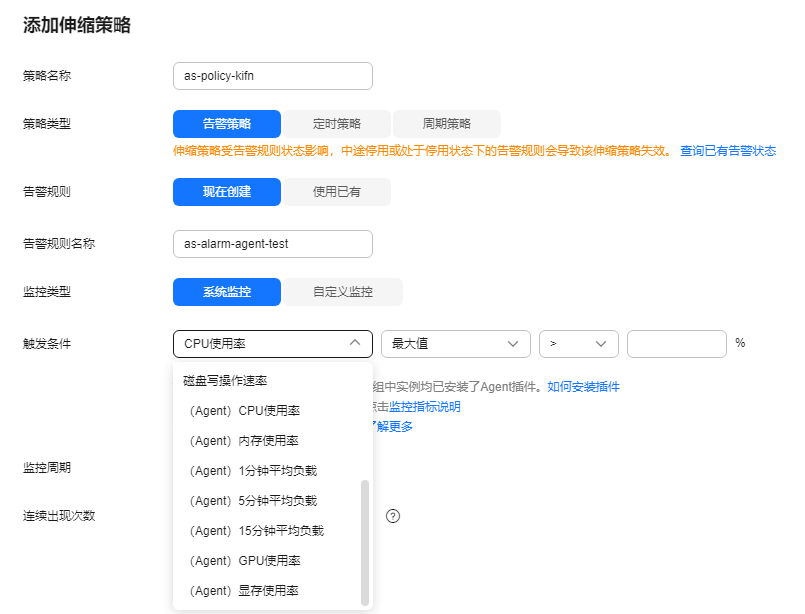This screenshot has width=805, height=614.
Task: Click the help question mark icon
Action: (x=393, y=516)
